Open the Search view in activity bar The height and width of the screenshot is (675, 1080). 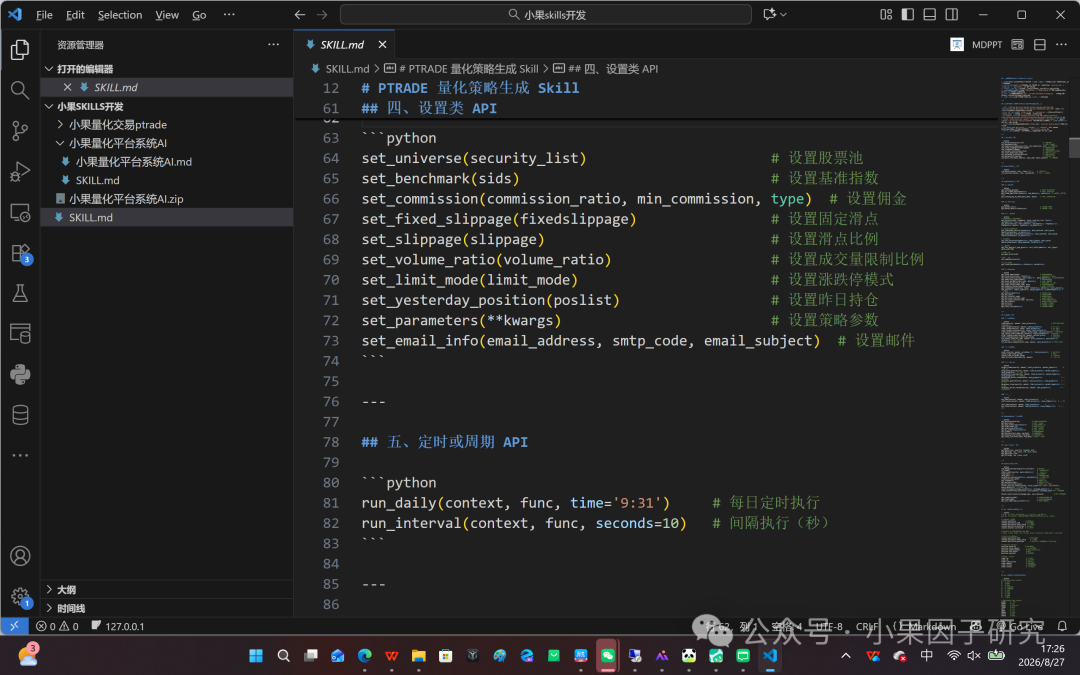(x=20, y=90)
